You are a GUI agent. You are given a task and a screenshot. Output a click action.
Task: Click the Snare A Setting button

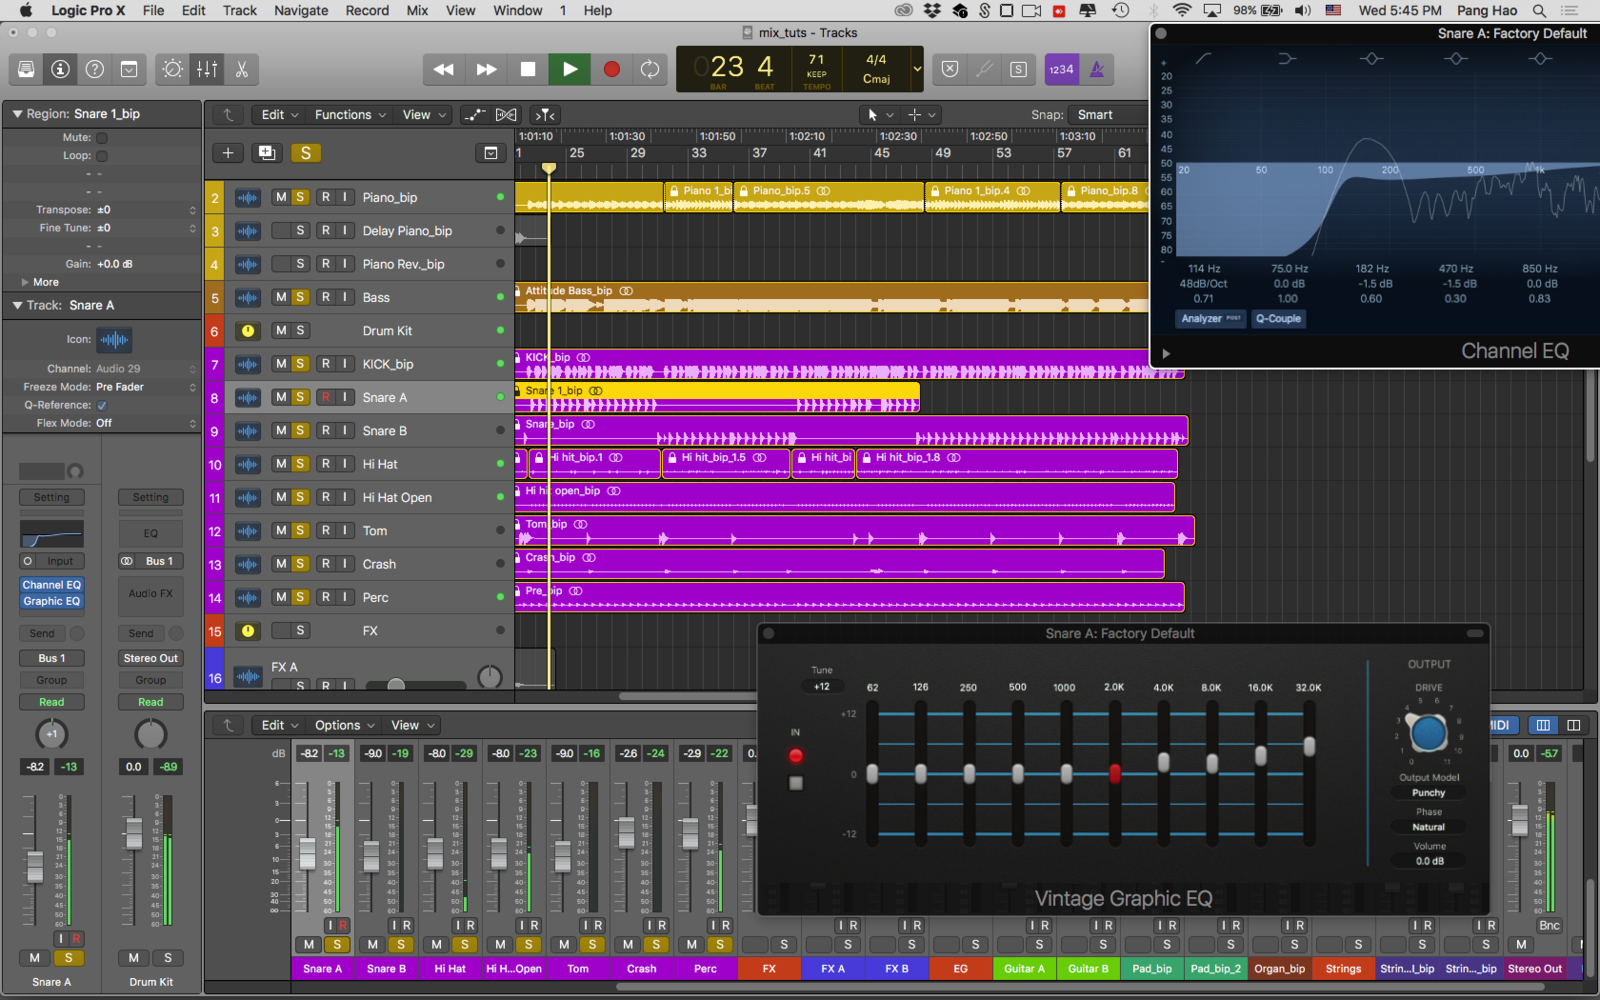52,497
